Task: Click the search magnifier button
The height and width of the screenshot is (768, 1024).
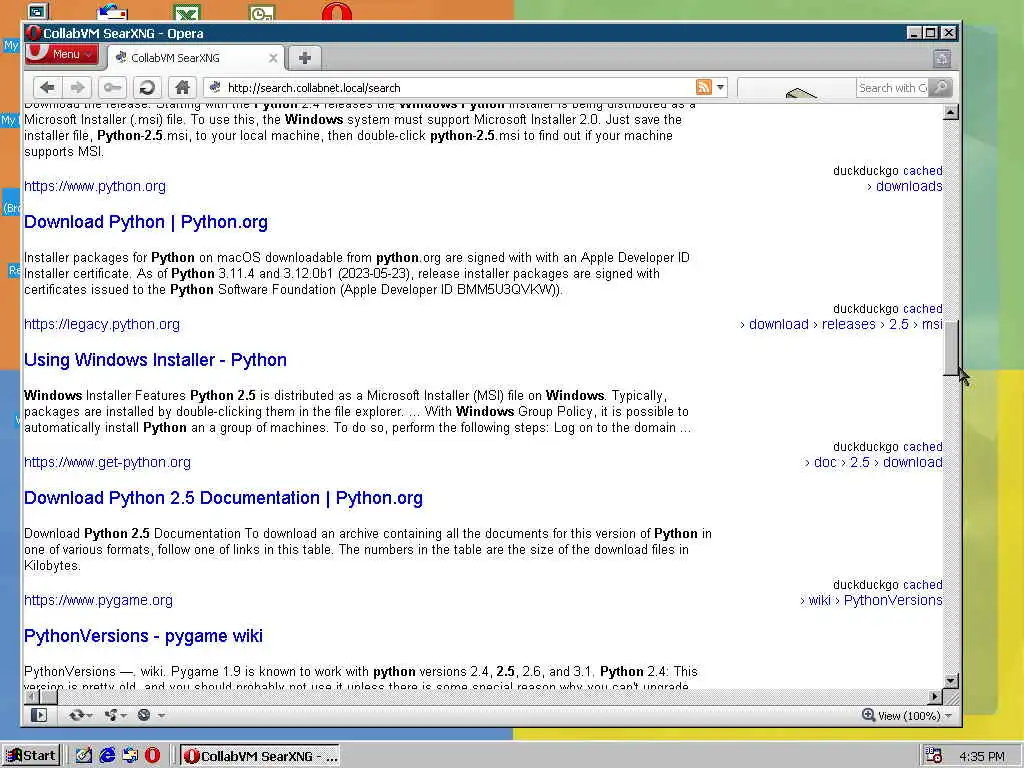Action: [x=940, y=87]
